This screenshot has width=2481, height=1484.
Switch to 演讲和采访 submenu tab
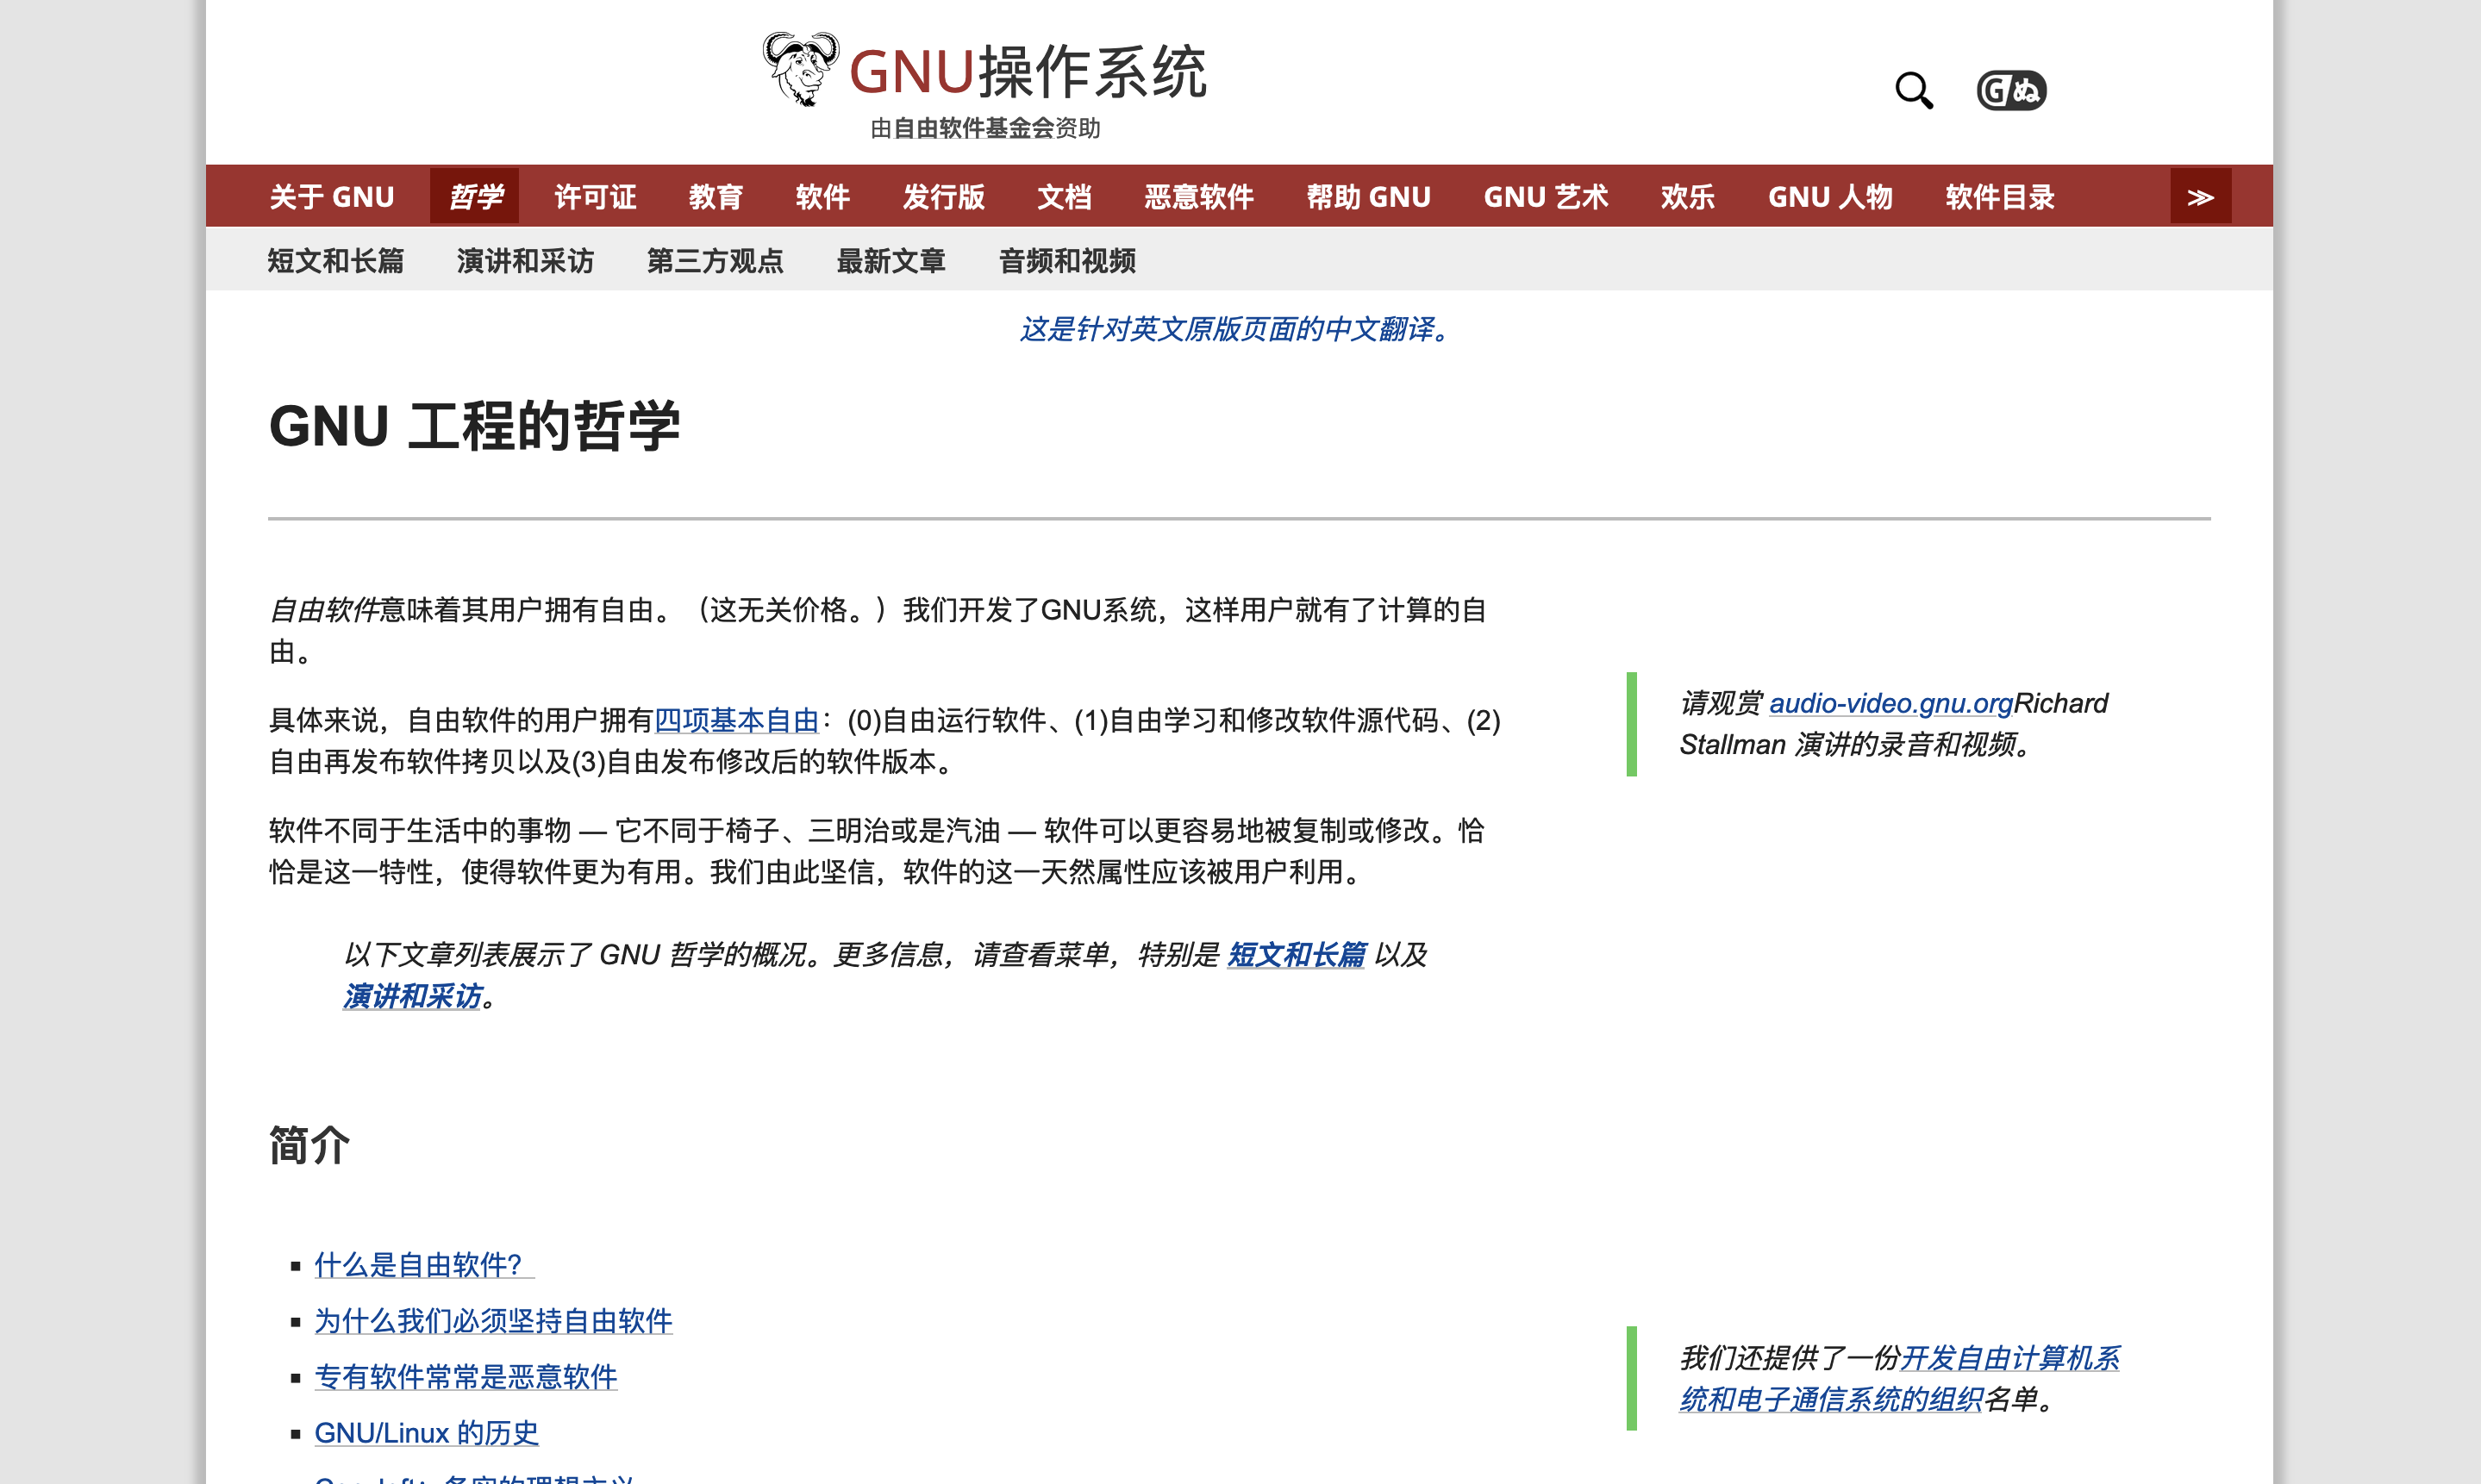coord(526,260)
